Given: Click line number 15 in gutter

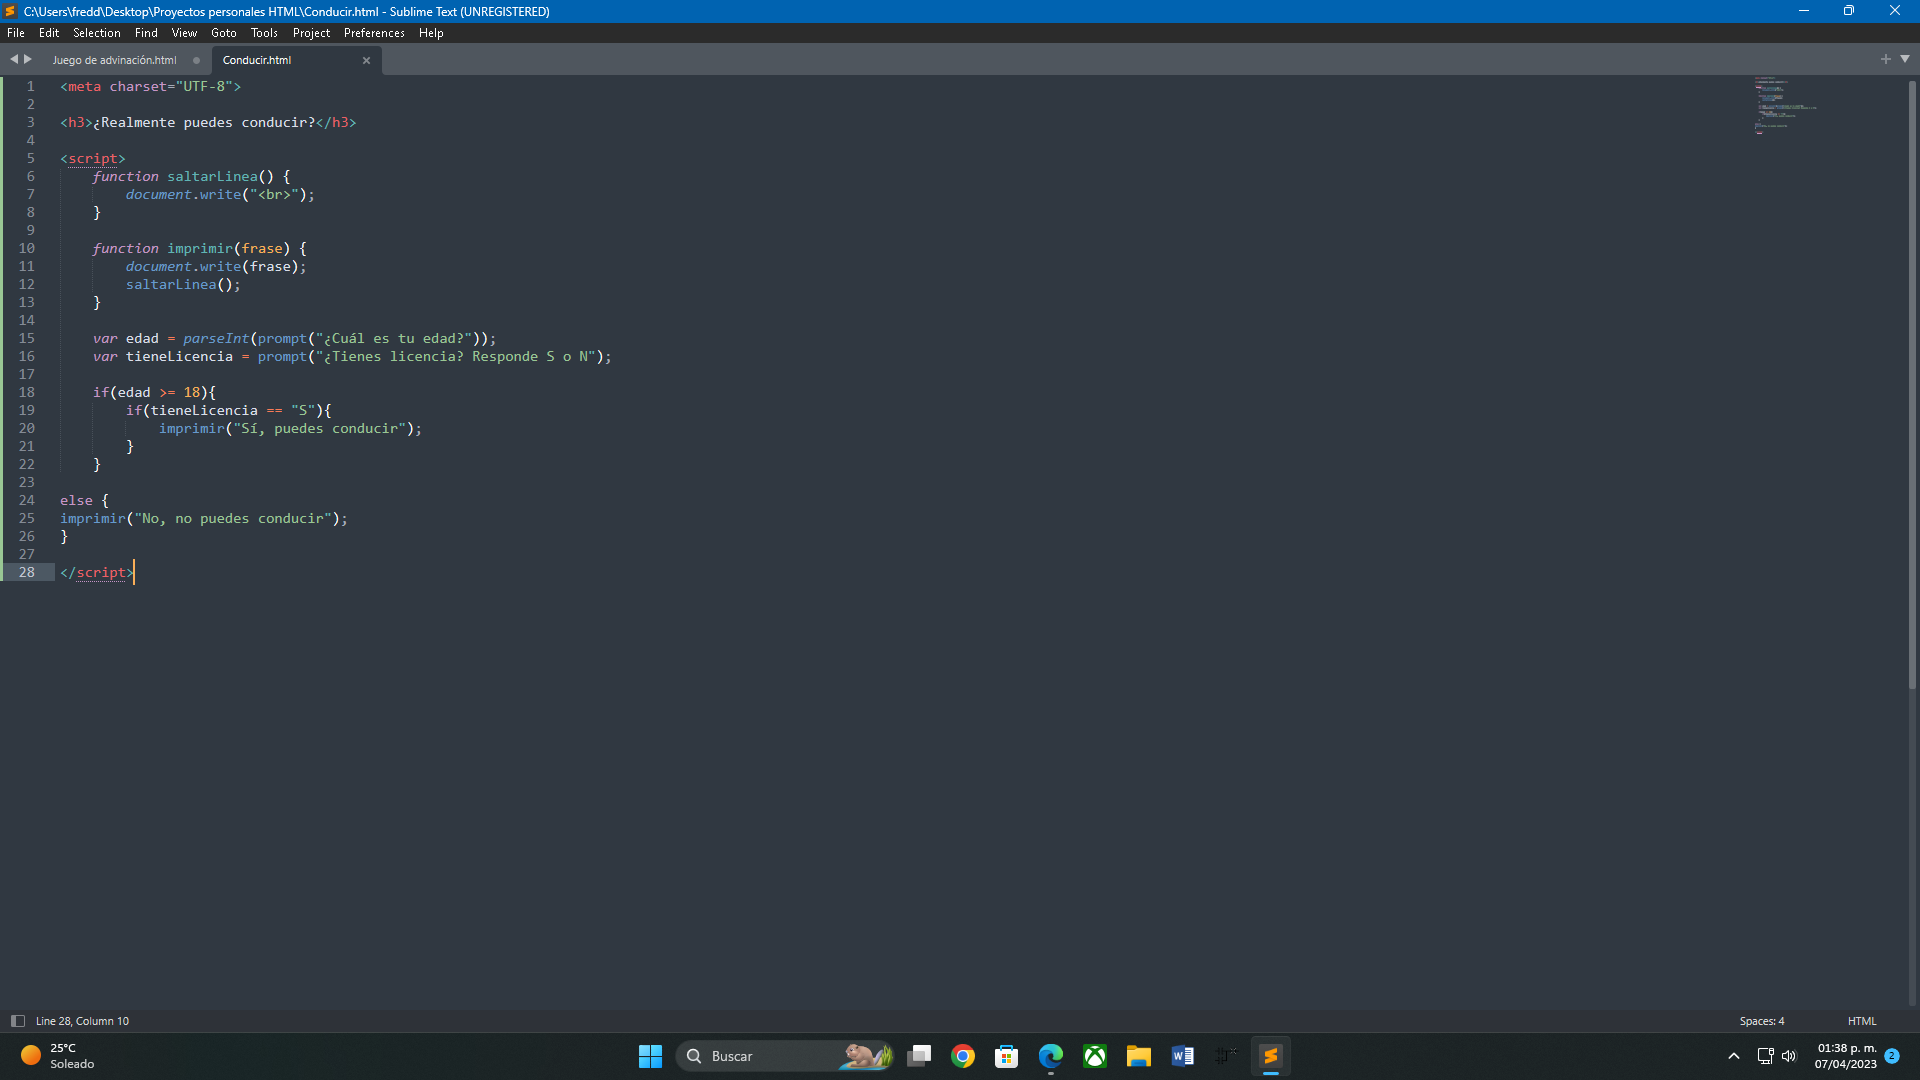Looking at the screenshot, I should tap(27, 338).
